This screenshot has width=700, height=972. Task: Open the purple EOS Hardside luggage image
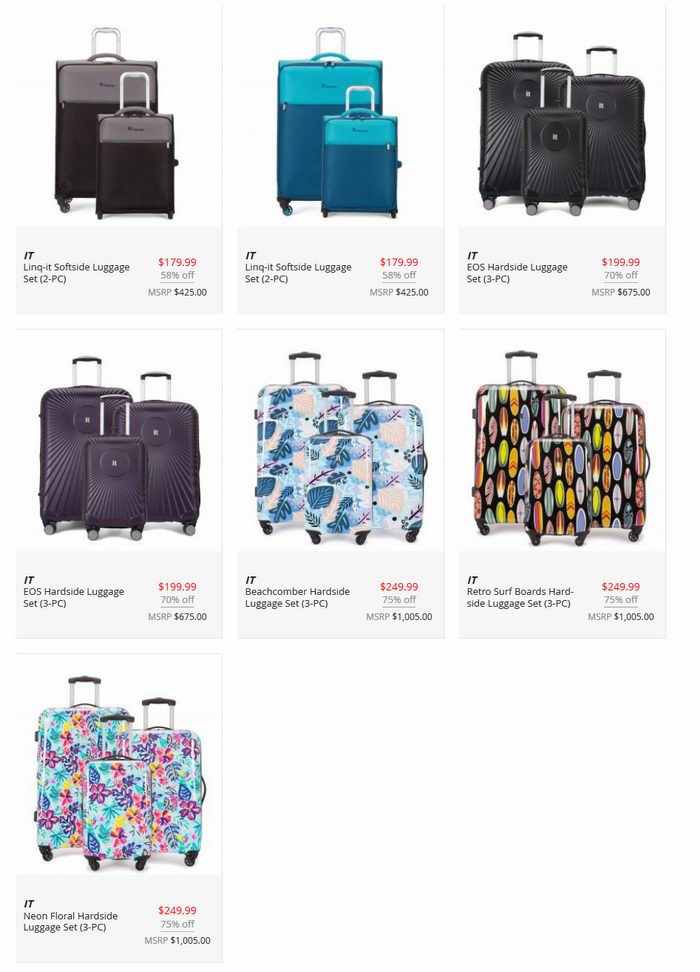pyautogui.click(x=120, y=448)
